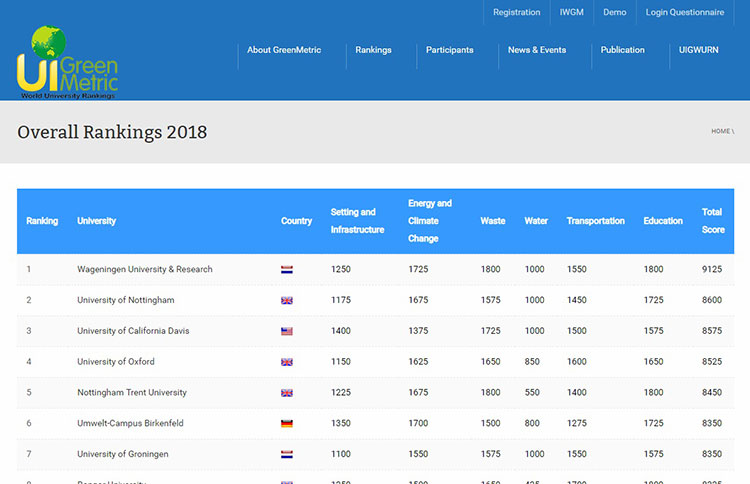The image size is (750, 484).
Task: Expand the Rankings navigation menu
Action: click(373, 50)
